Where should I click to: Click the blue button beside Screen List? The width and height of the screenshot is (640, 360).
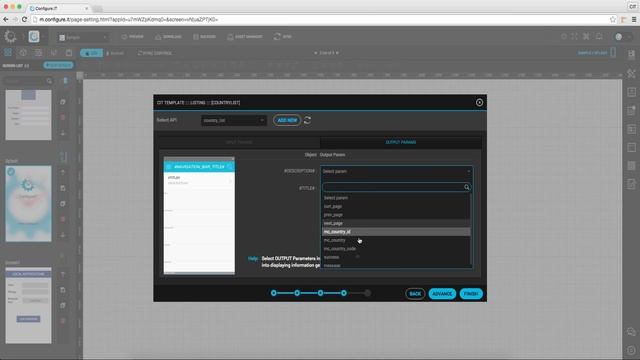(58, 65)
